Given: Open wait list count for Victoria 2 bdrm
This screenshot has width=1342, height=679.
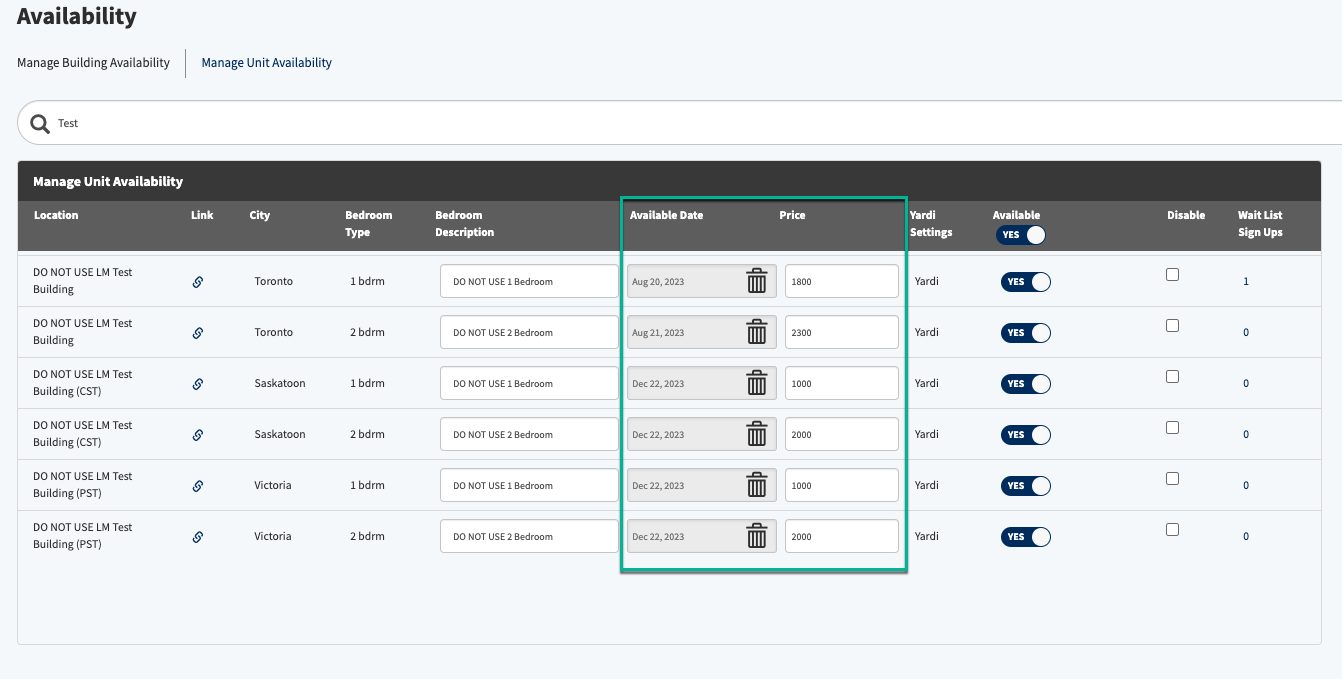Looking at the screenshot, I should click(x=1246, y=537).
